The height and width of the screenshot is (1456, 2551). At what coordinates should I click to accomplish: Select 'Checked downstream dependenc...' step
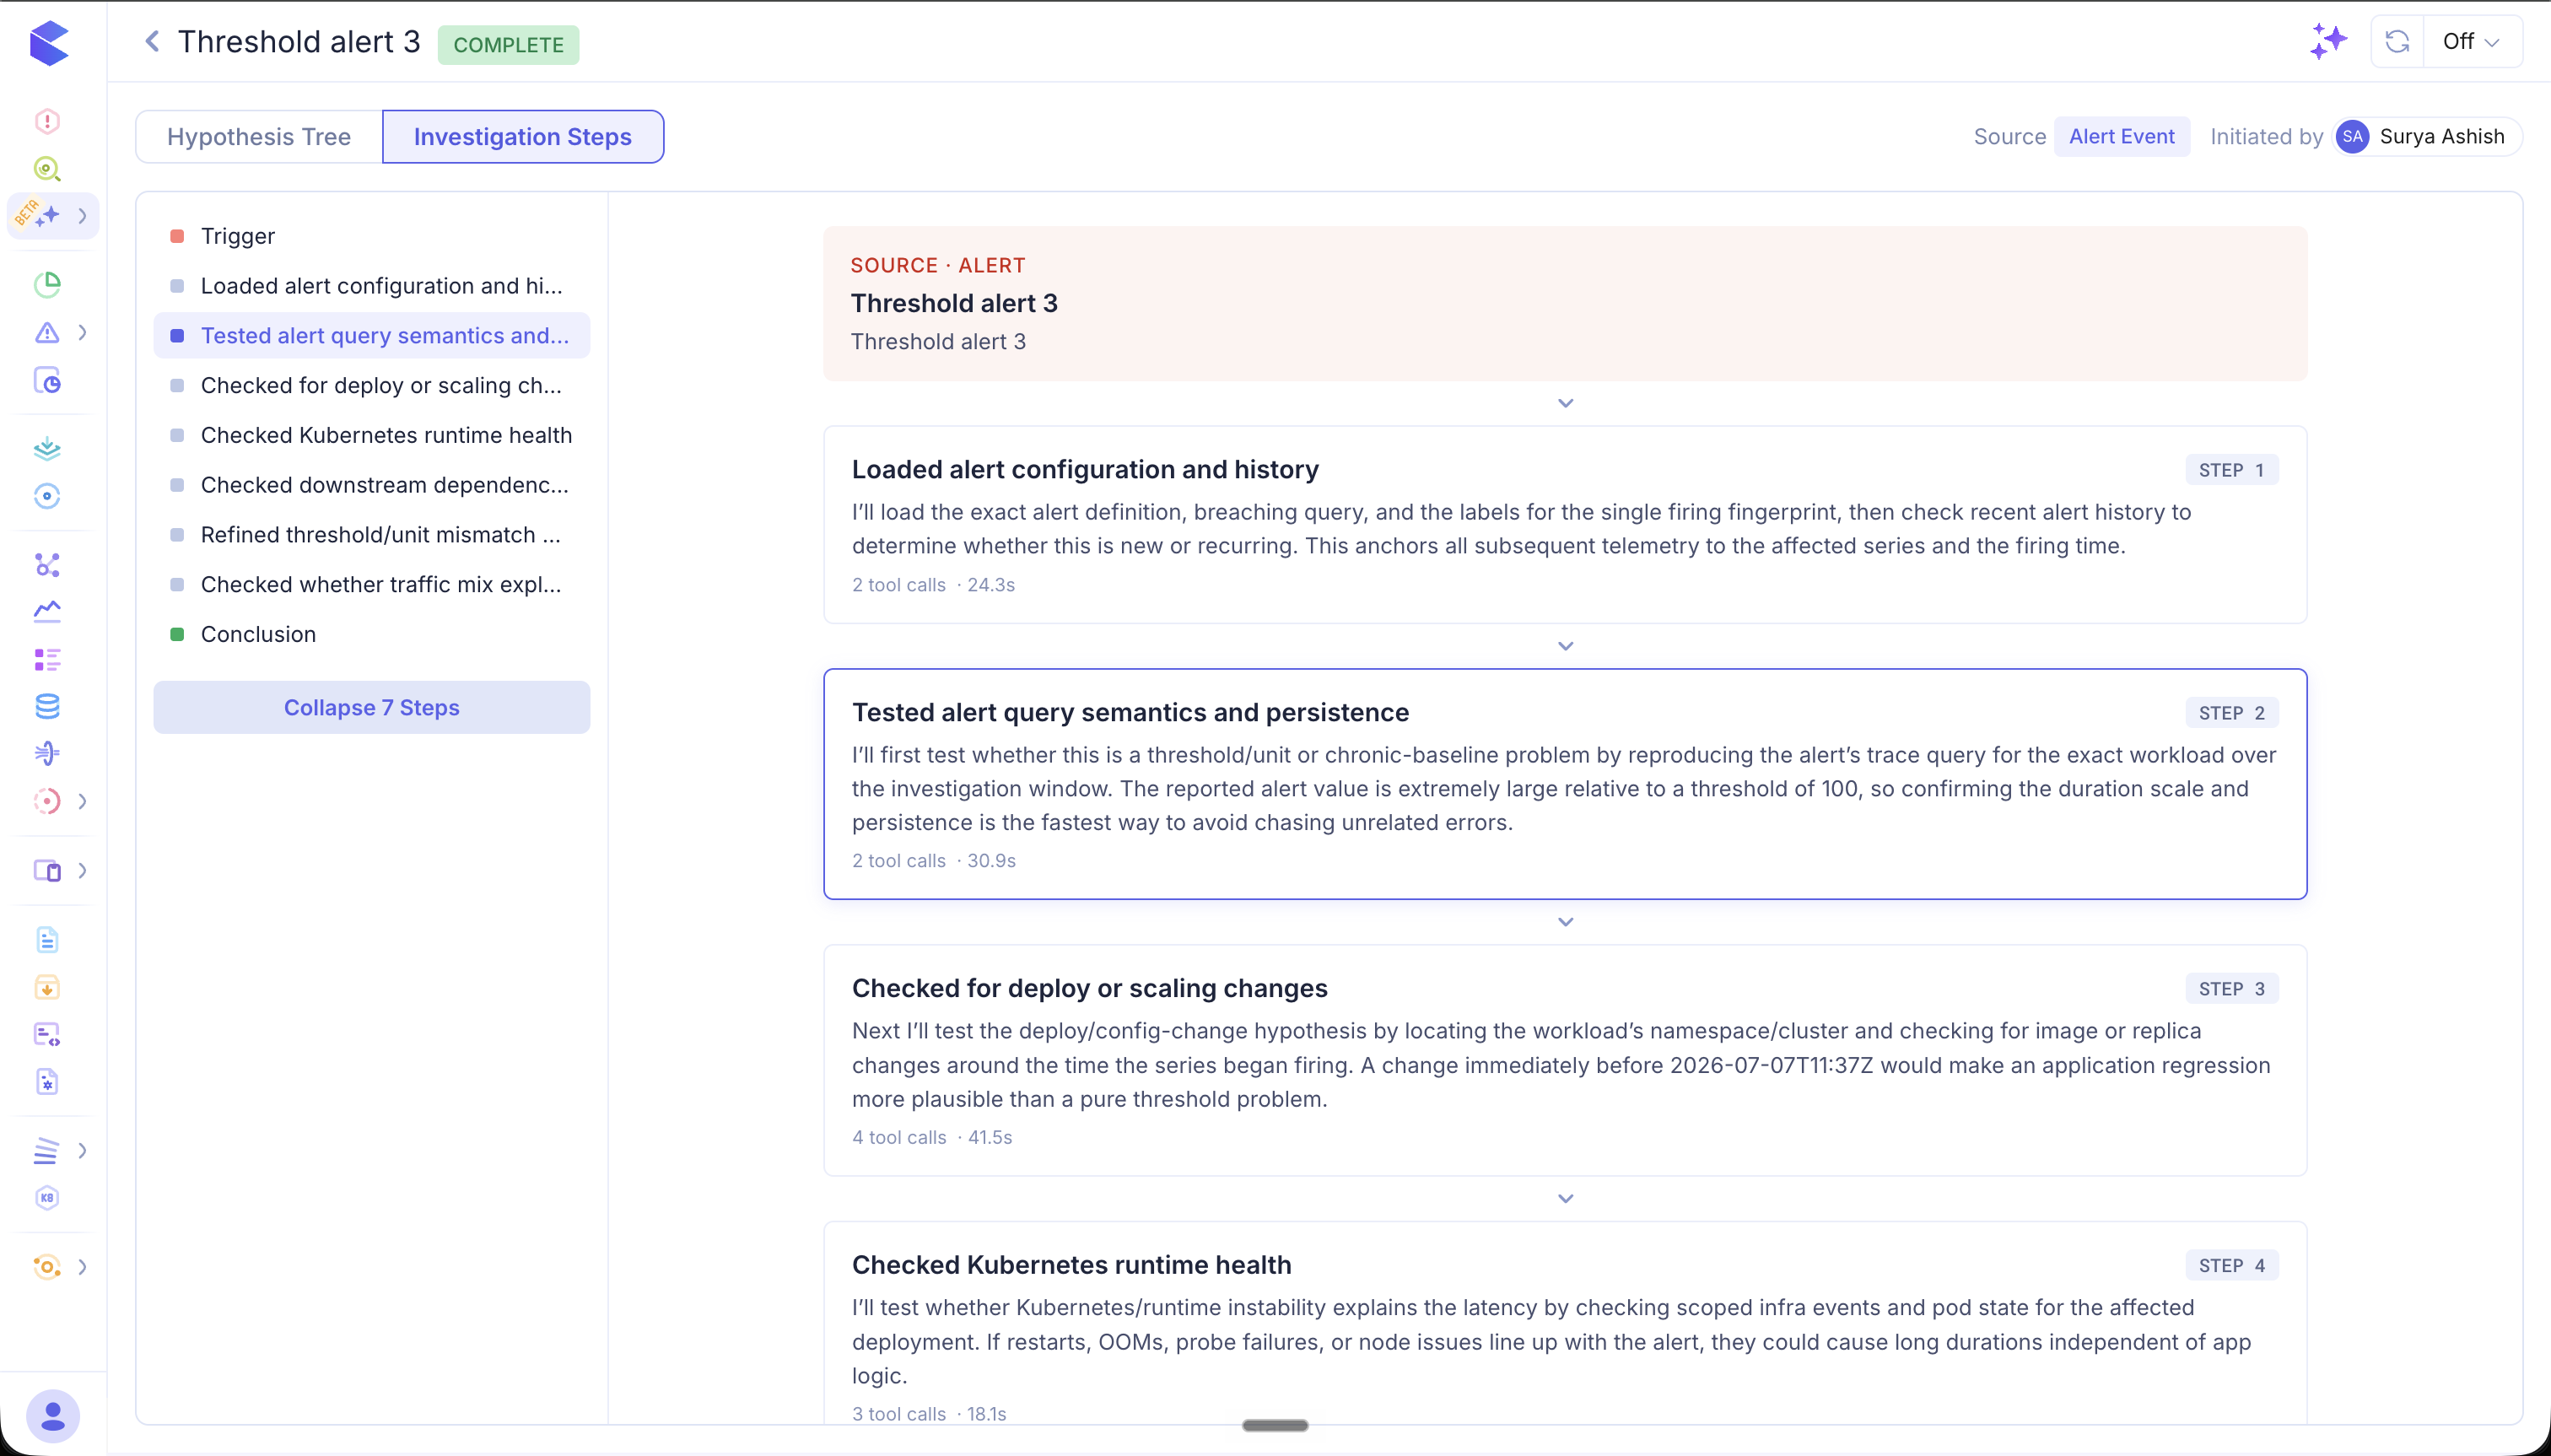coord(371,485)
